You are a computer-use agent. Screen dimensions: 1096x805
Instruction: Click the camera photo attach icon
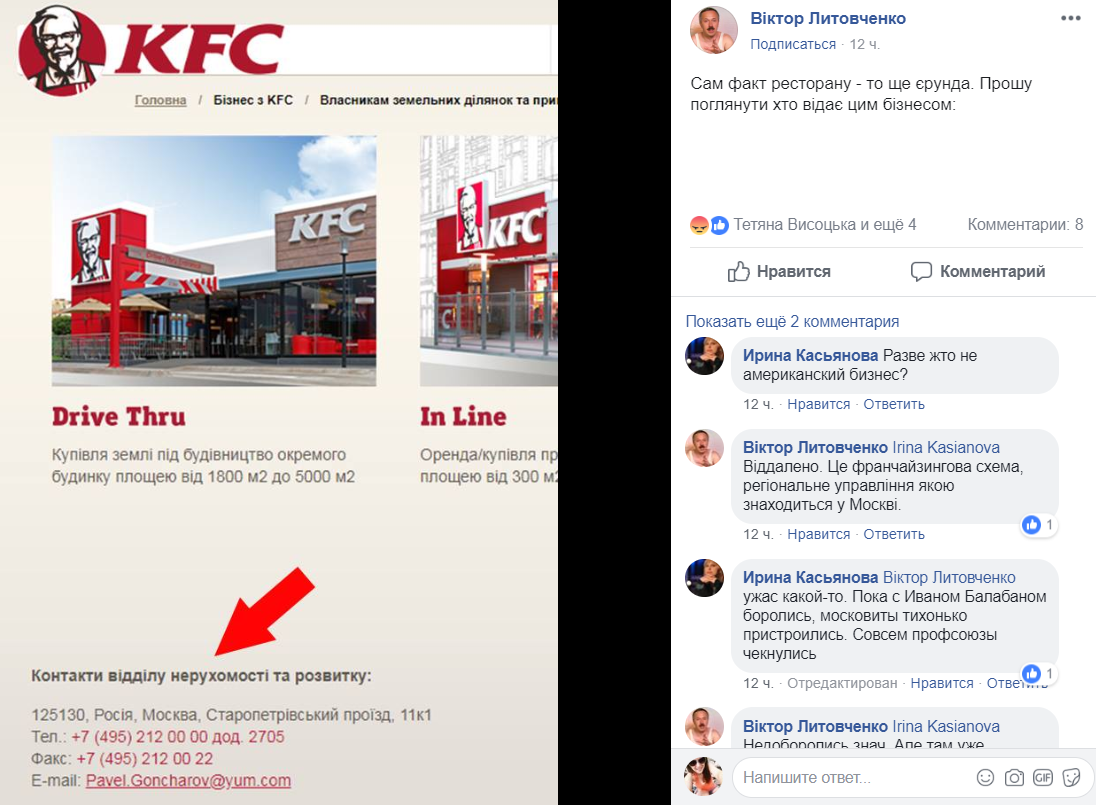coord(1014,777)
